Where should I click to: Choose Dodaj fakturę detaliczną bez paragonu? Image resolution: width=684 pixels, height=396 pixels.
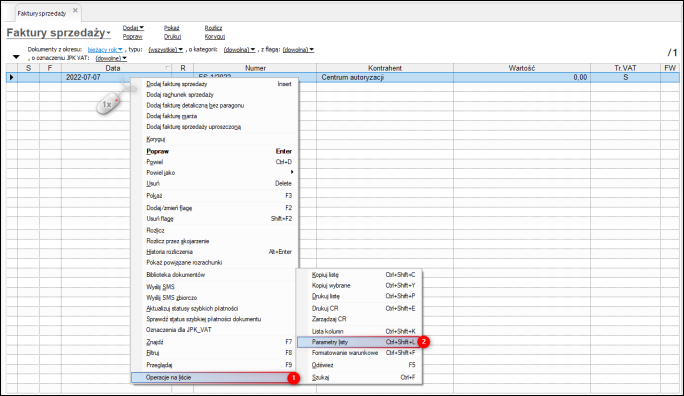click(x=215, y=106)
